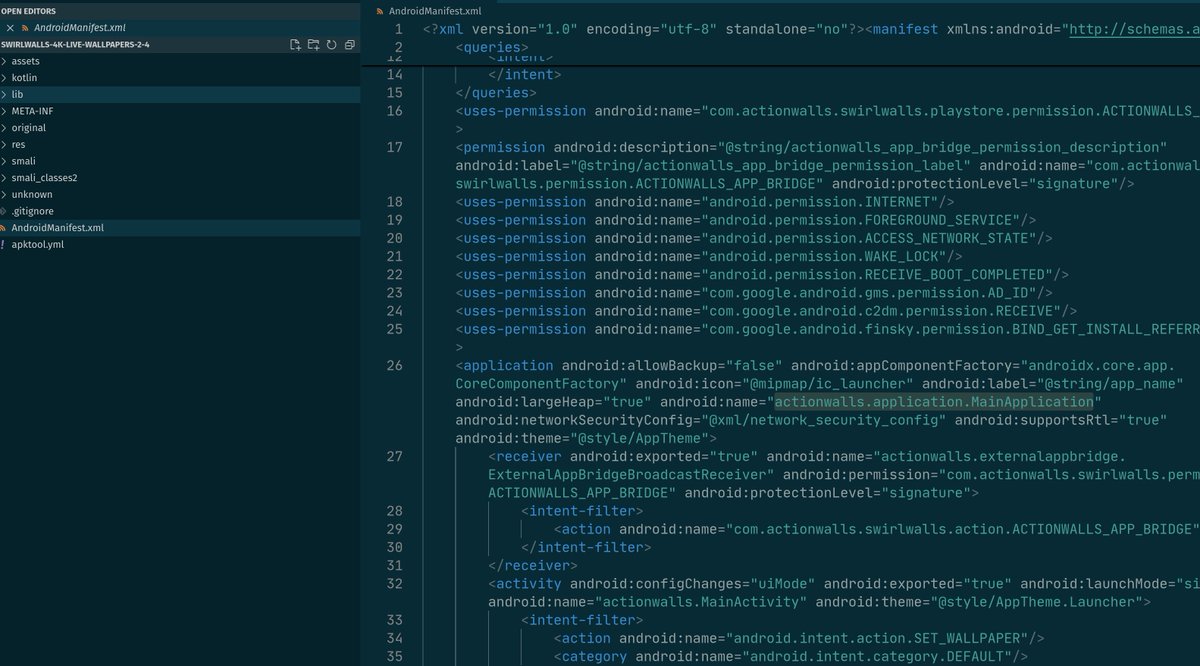Viewport: 1200px width, 666px height.
Task: Click line number 32 in the gutter
Action: click(x=394, y=584)
